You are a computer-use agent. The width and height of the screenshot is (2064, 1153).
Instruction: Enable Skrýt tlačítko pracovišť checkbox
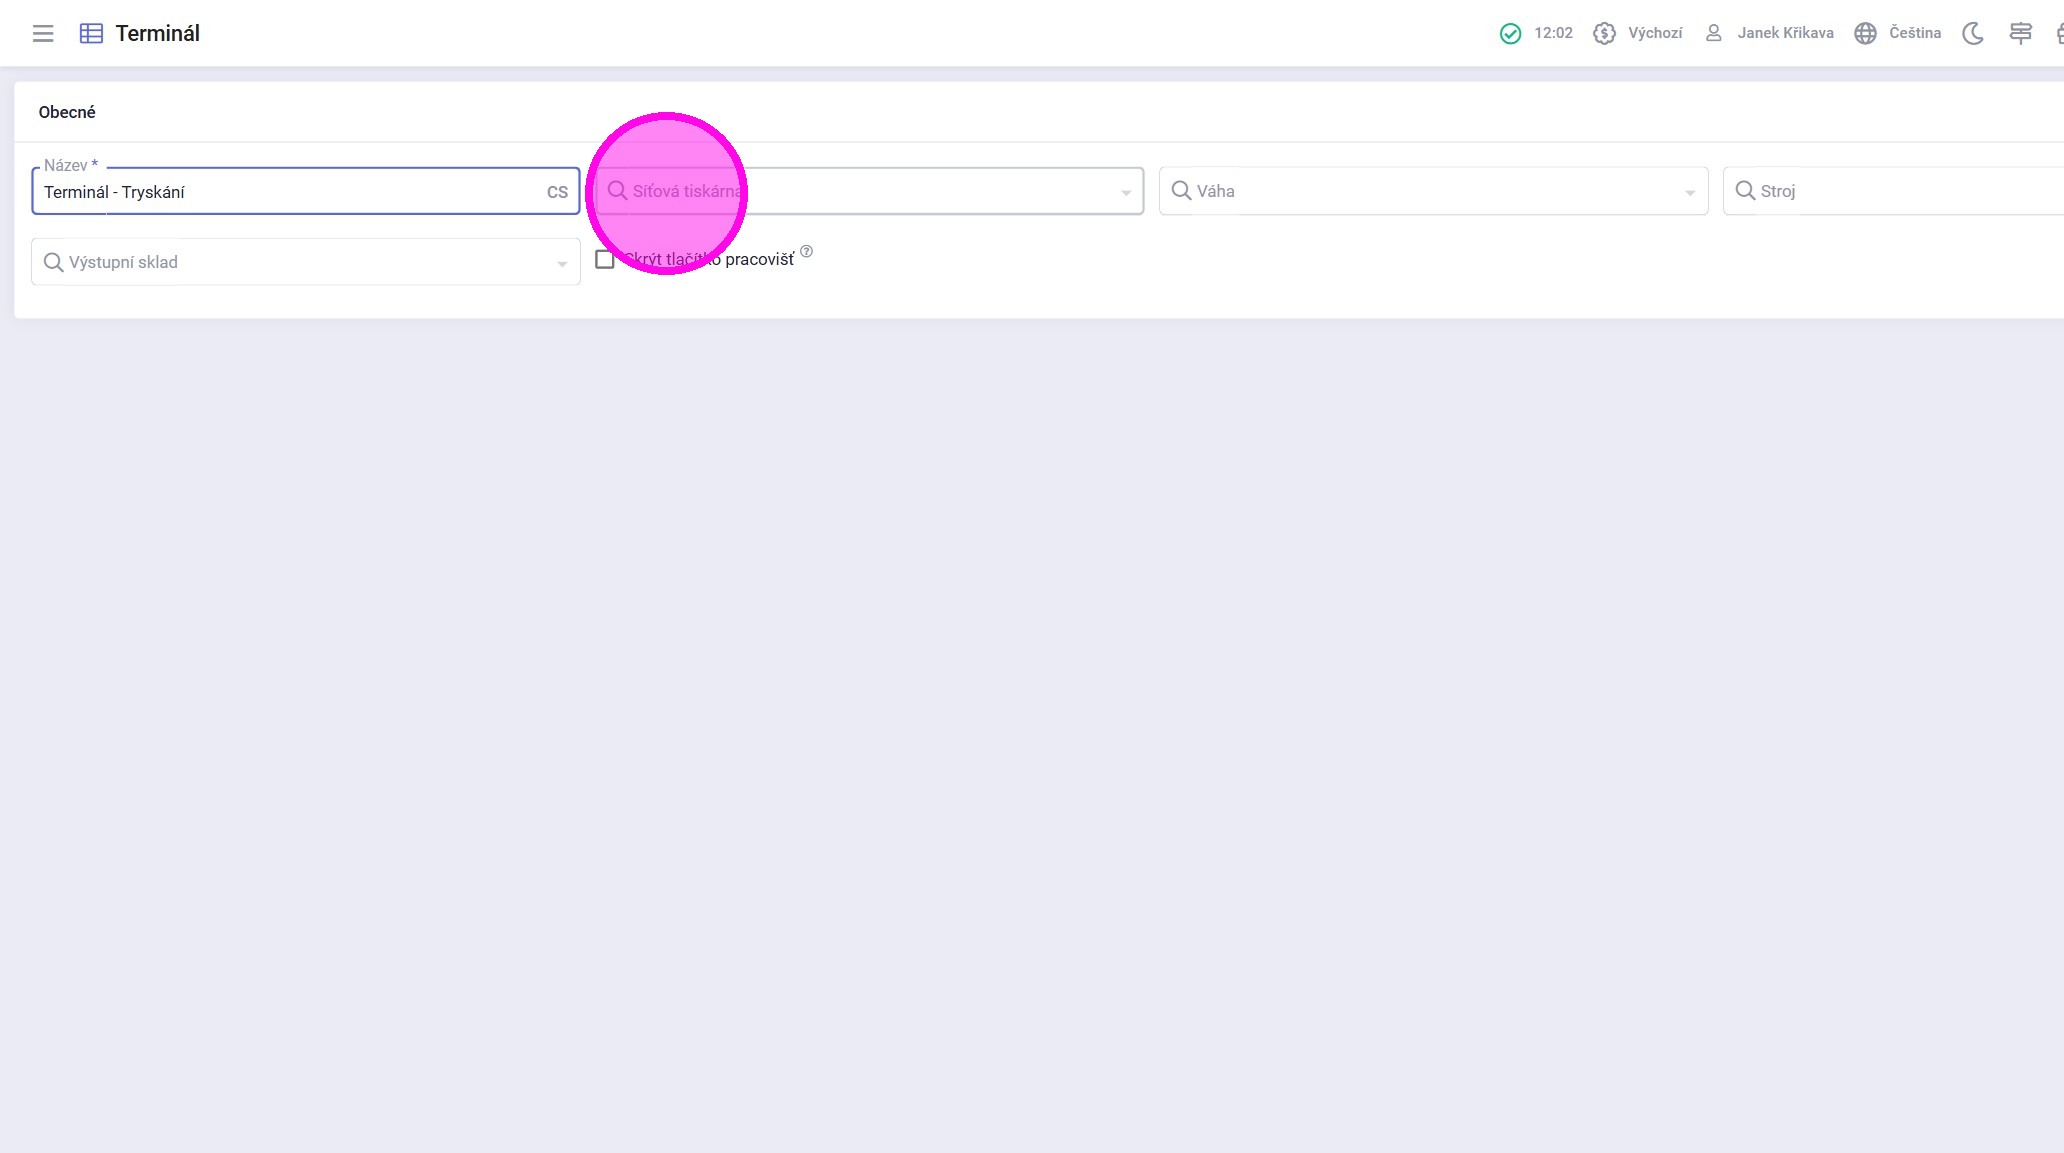pos(605,260)
